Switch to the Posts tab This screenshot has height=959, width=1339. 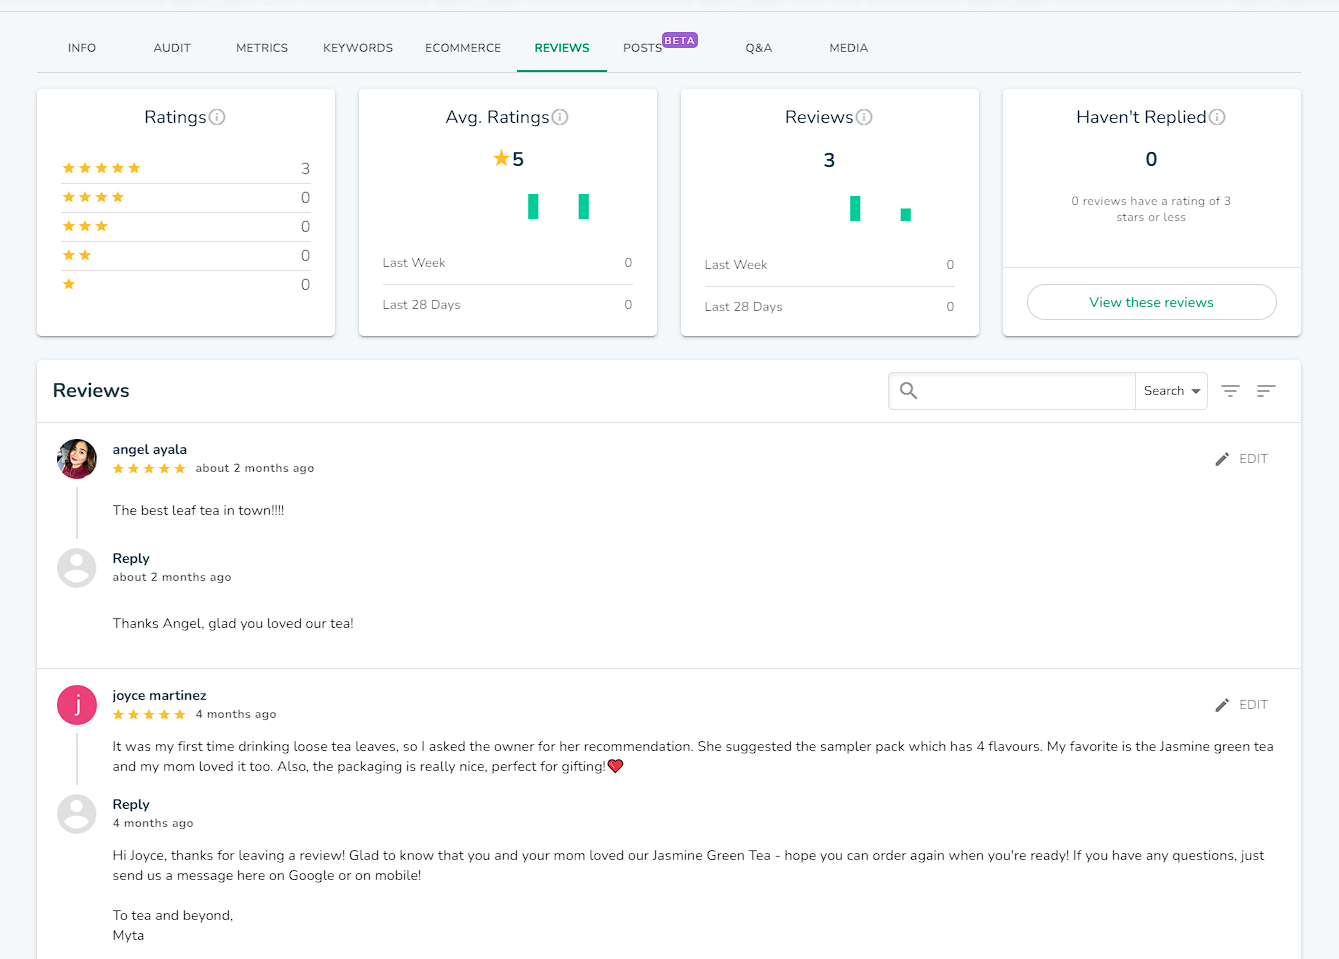[x=642, y=48]
